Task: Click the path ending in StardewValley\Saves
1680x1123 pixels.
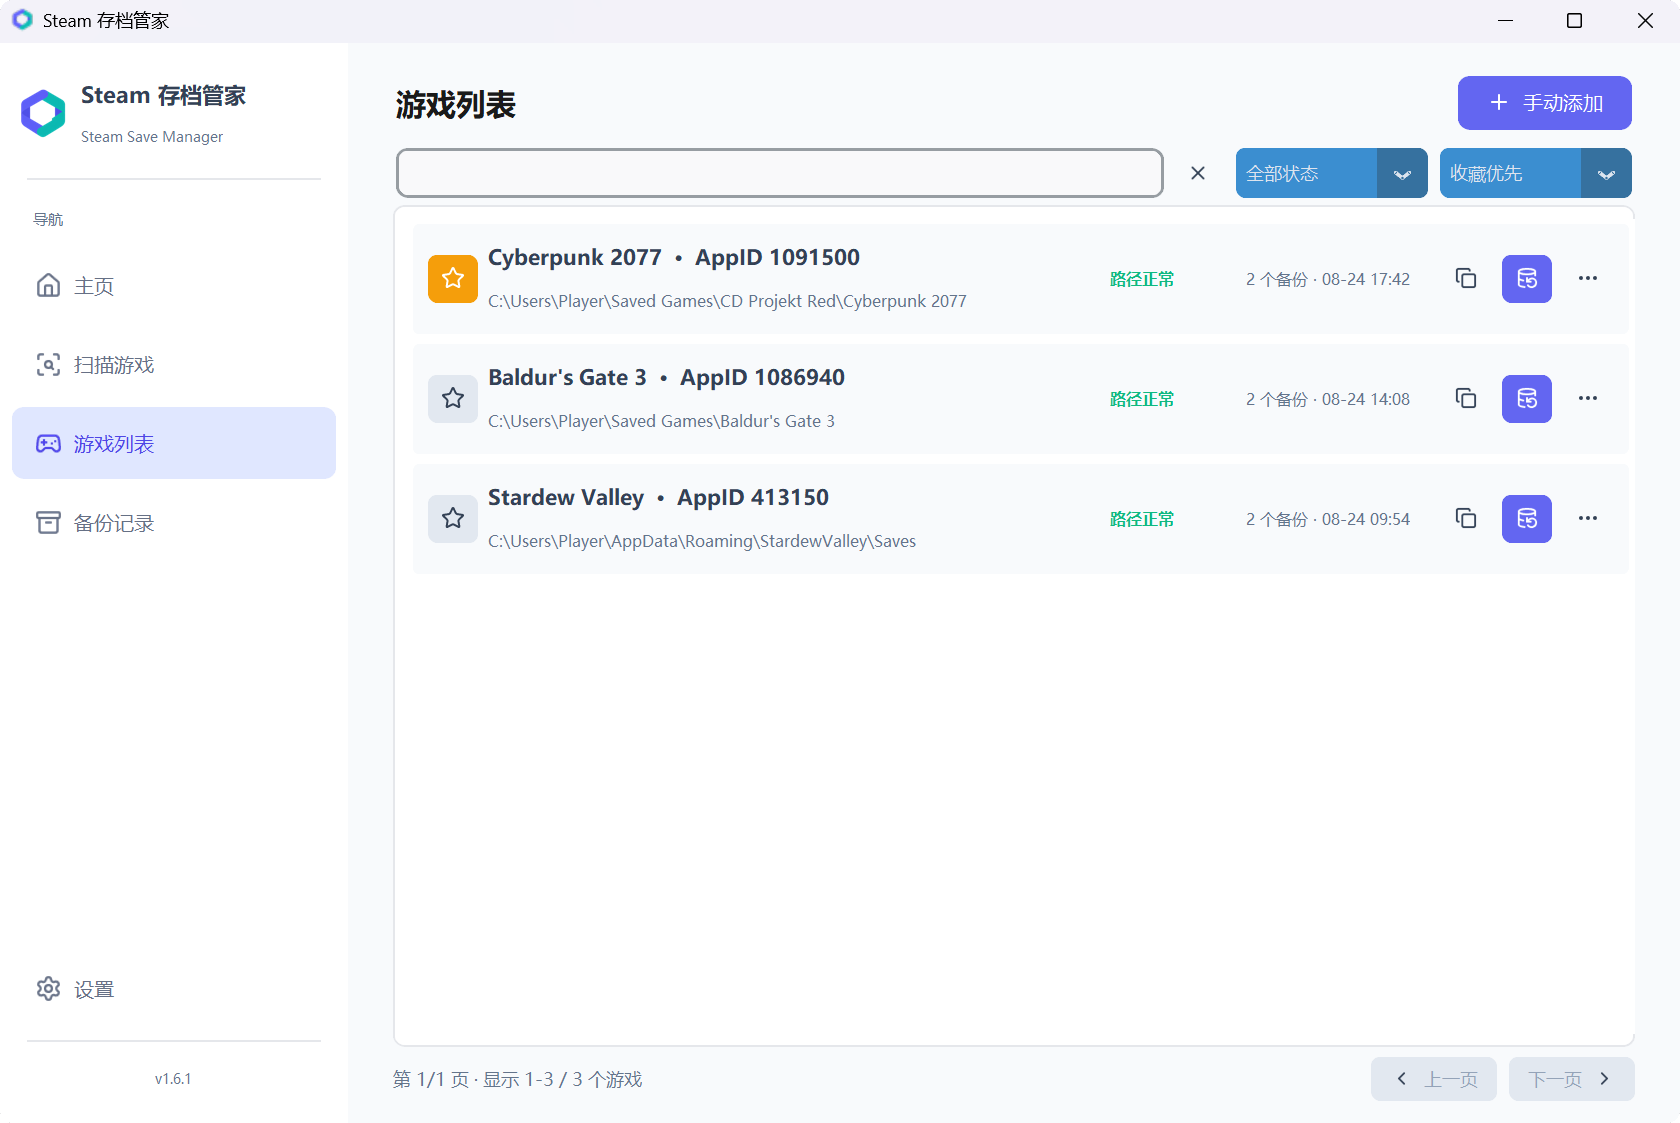Action: tap(702, 541)
